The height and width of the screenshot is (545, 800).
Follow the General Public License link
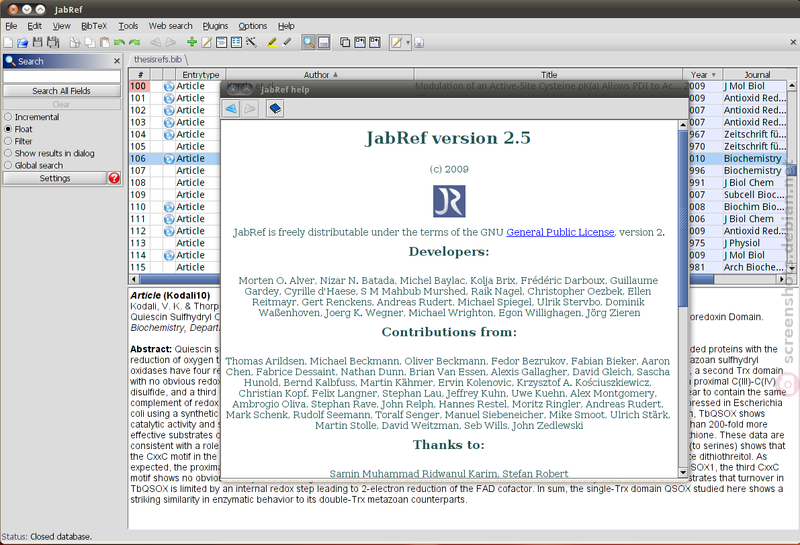[x=560, y=232]
